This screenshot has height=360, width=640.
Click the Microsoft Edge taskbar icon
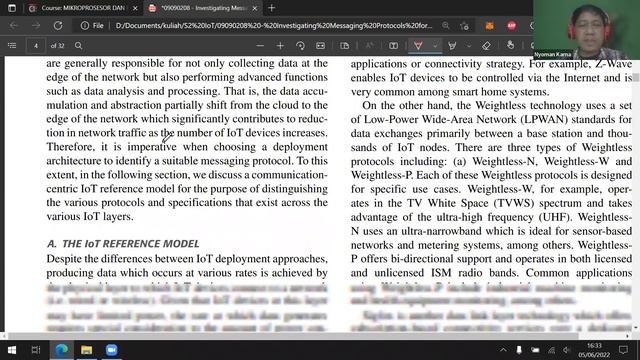62,350
